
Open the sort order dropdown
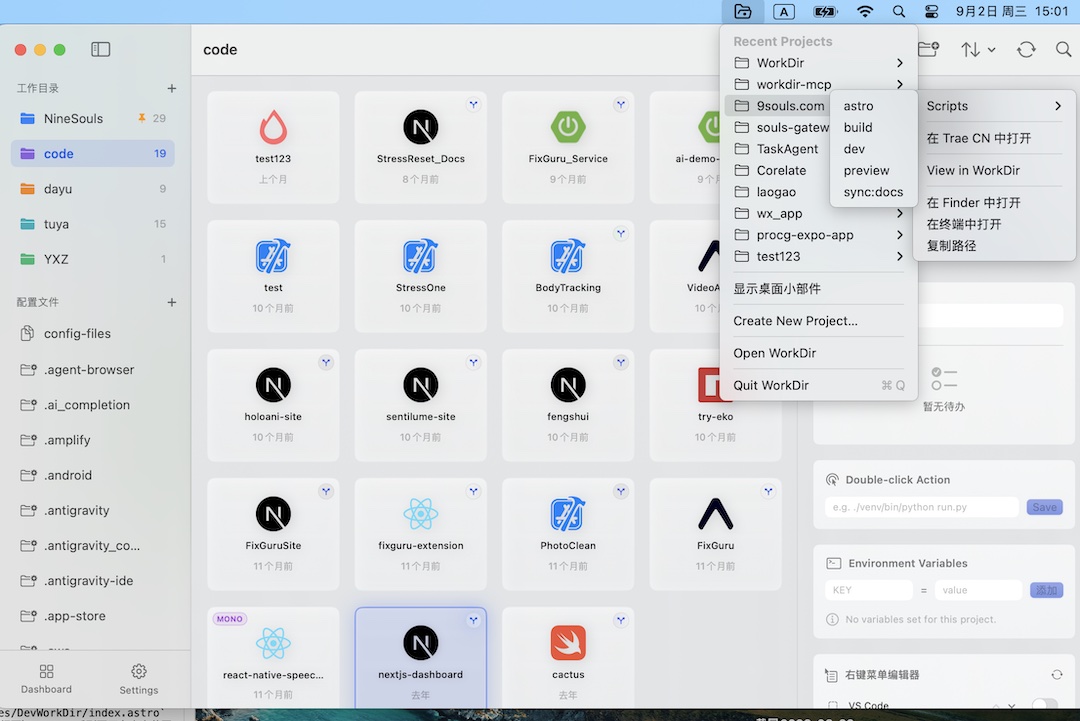point(978,50)
